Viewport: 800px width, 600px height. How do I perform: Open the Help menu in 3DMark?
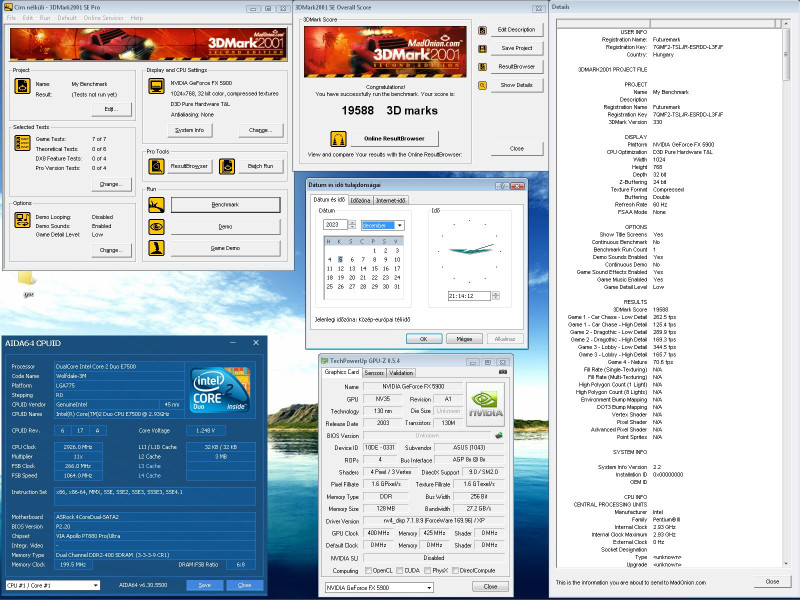(x=137, y=18)
